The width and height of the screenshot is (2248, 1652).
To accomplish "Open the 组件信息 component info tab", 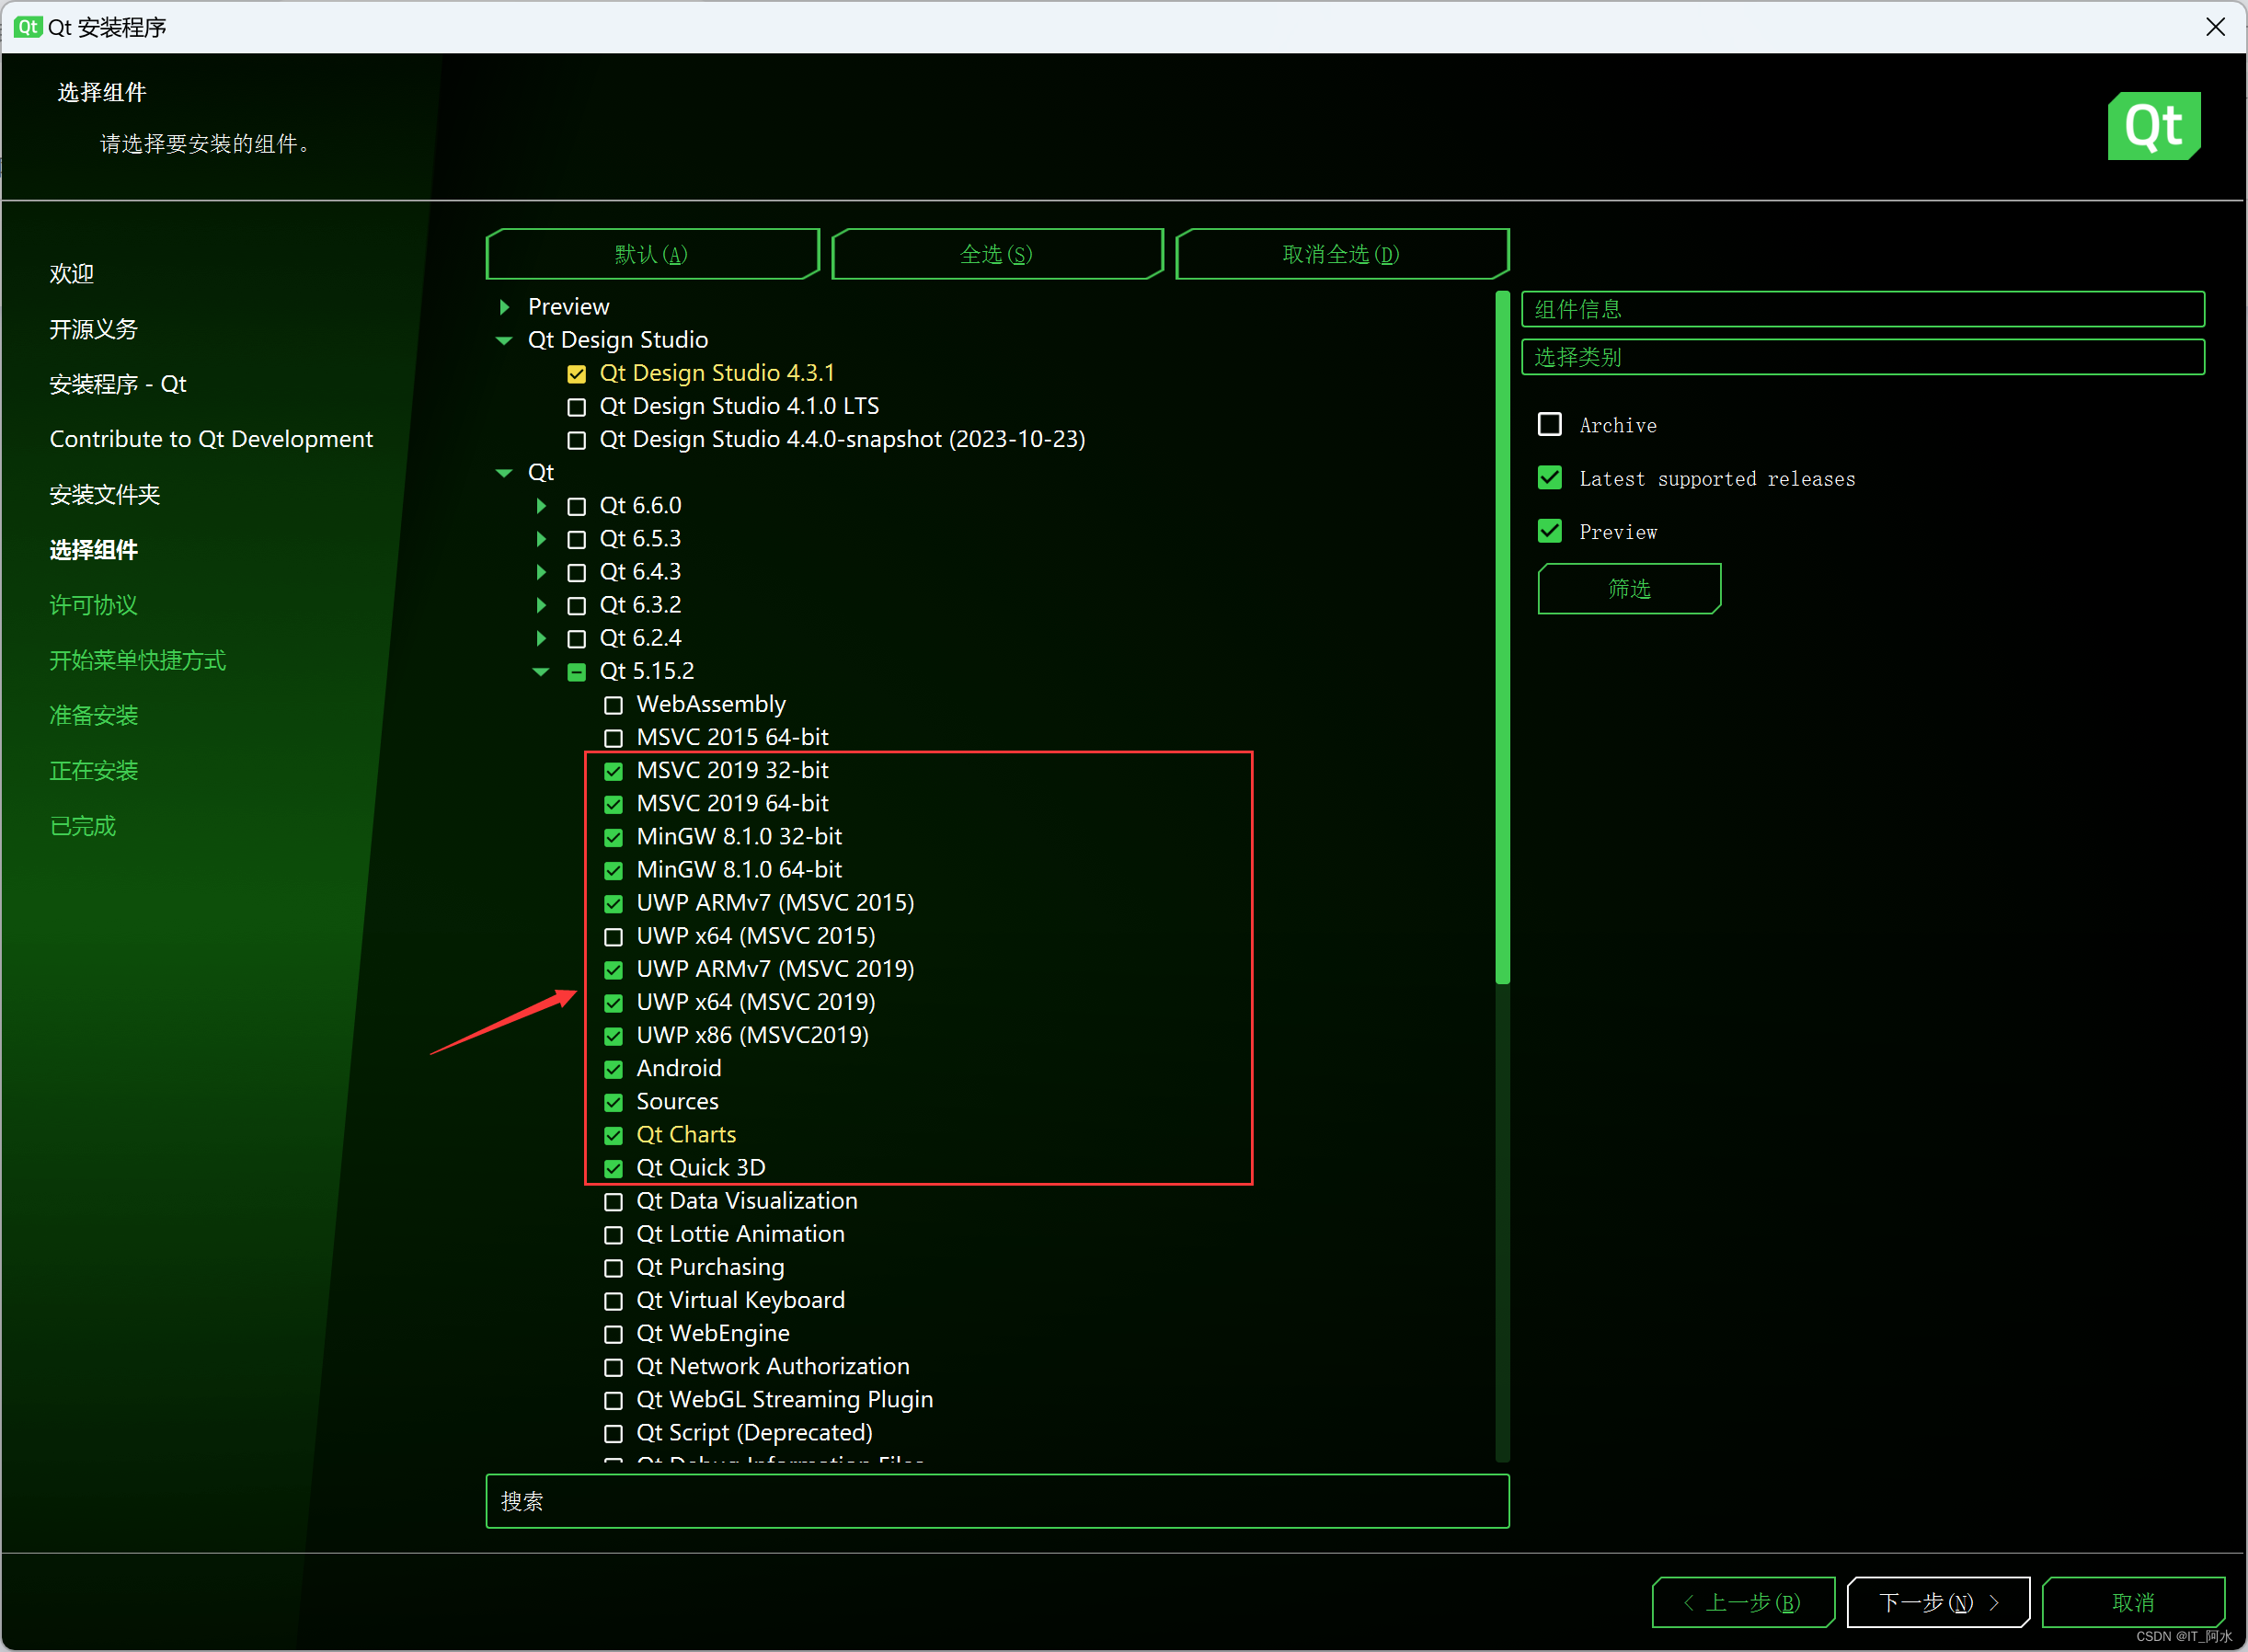I will (x=1862, y=309).
